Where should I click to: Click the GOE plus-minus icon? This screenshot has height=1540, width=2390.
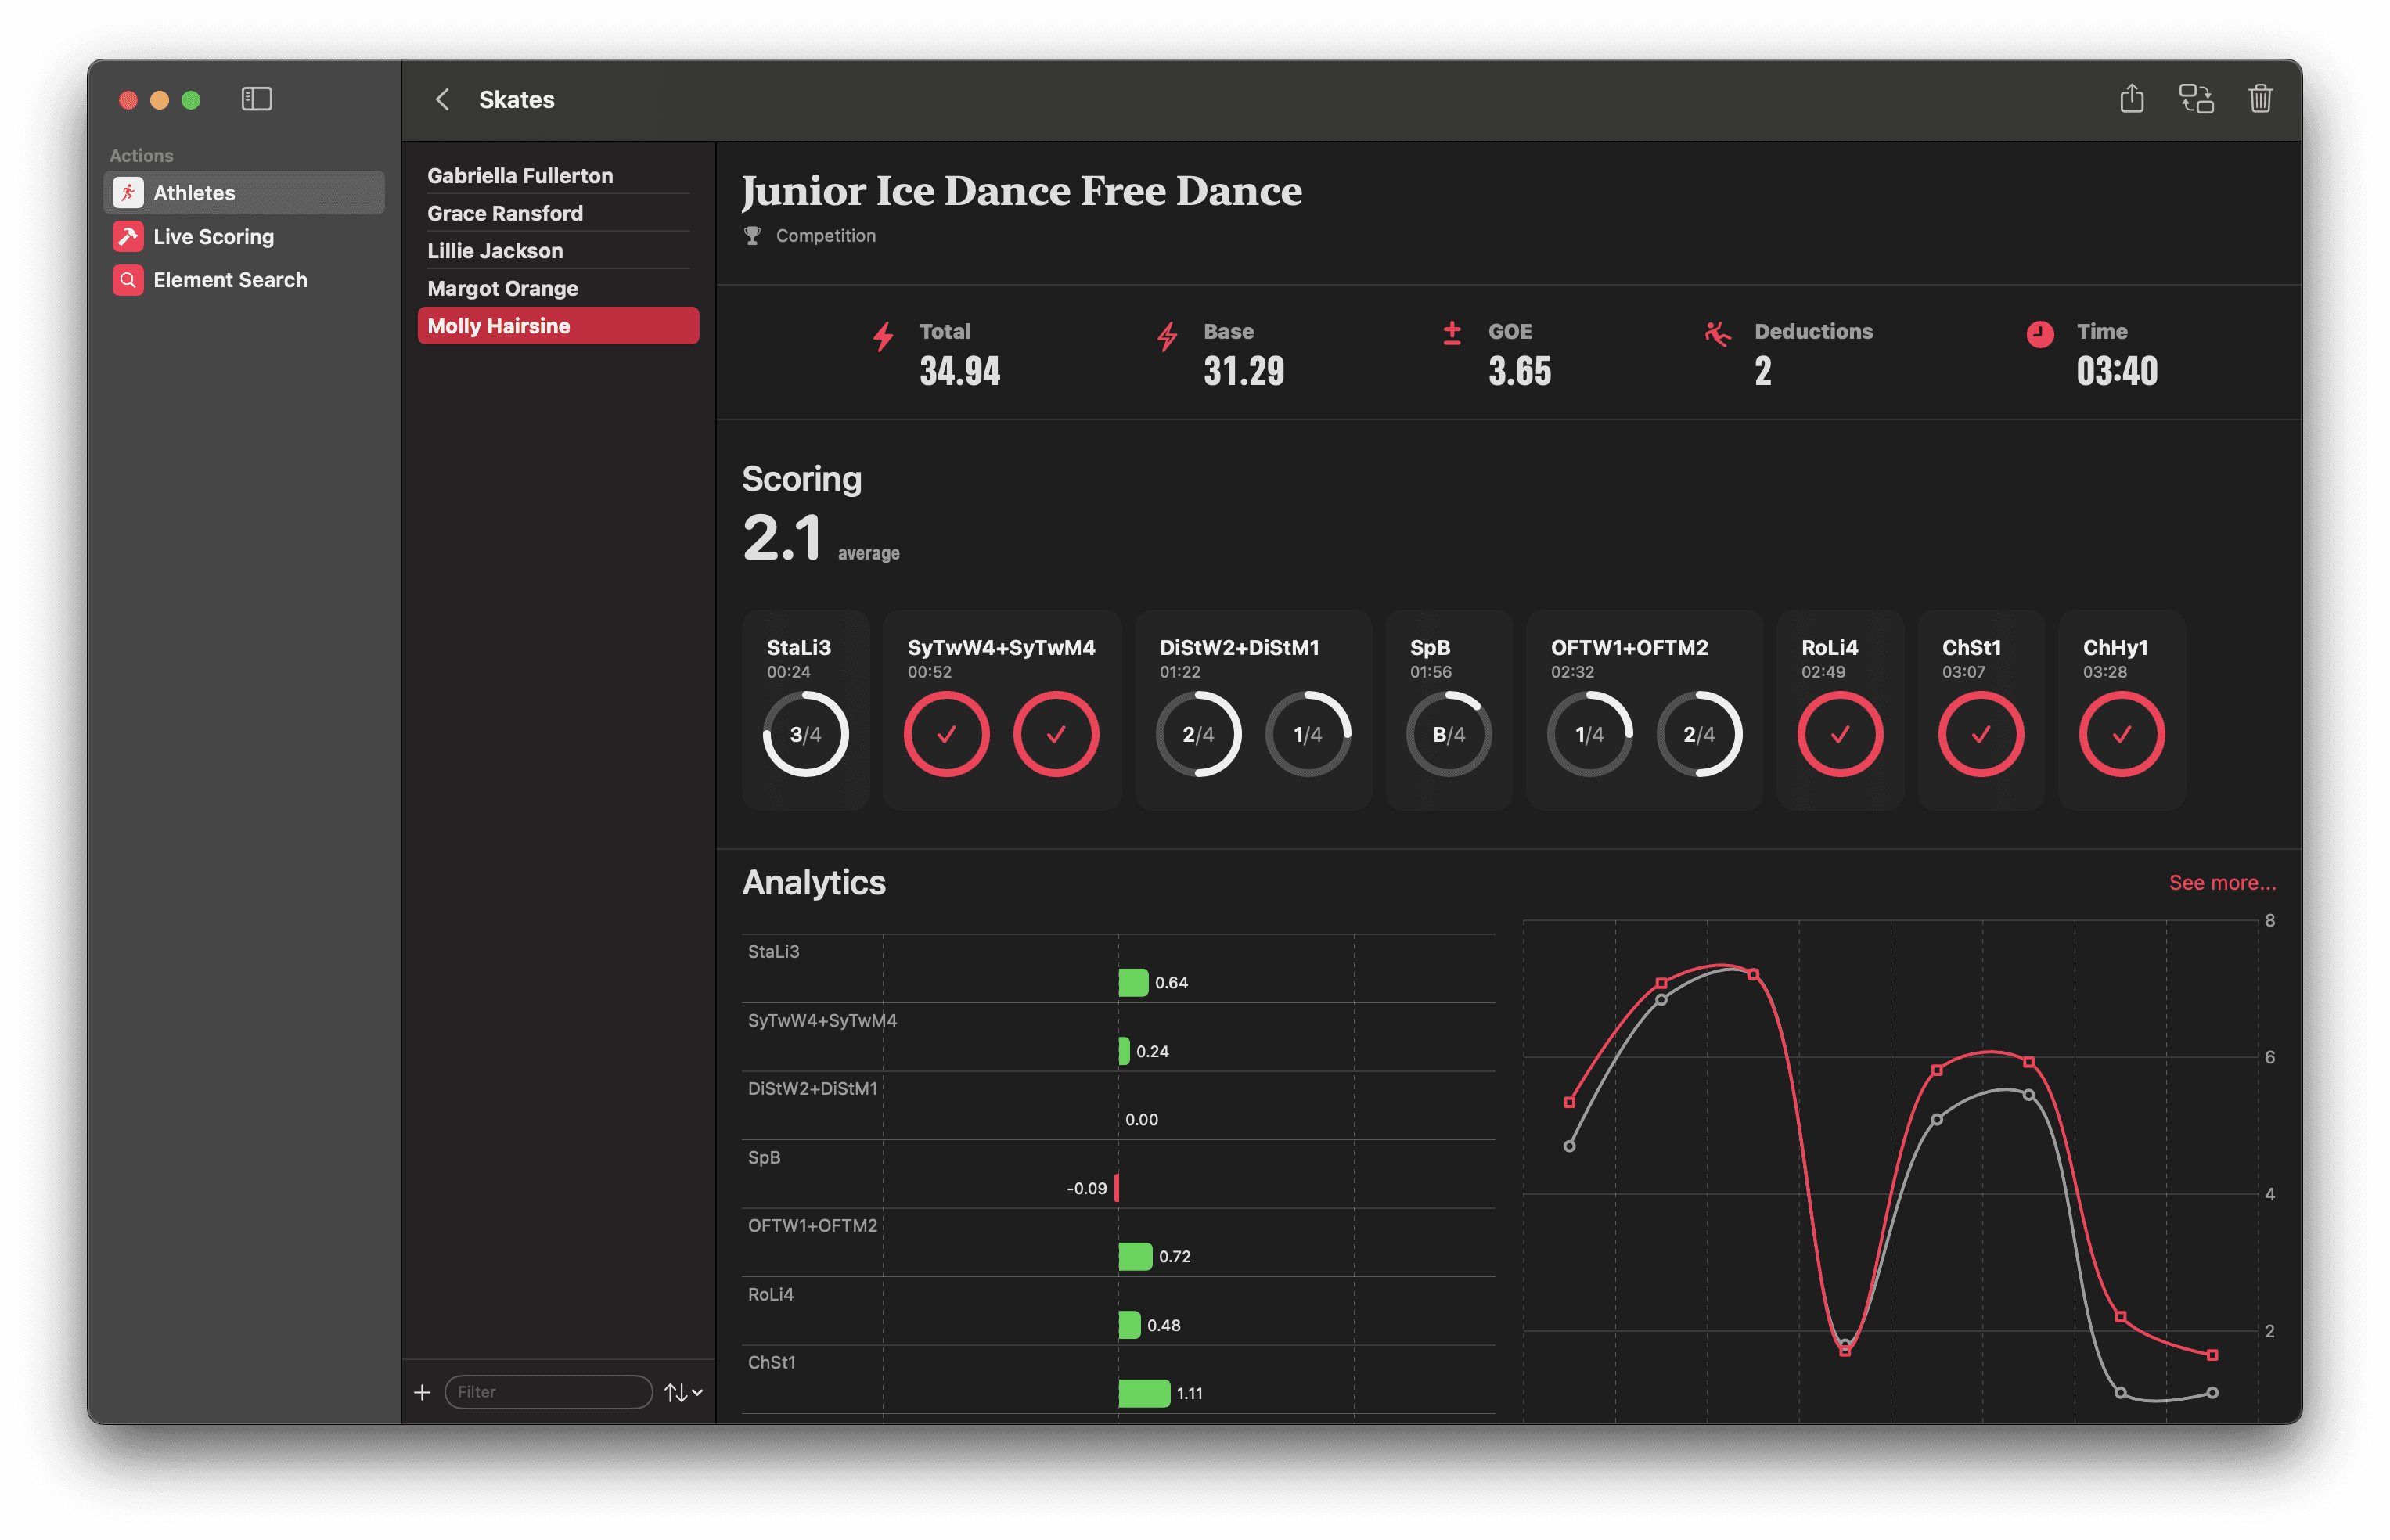point(1452,333)
